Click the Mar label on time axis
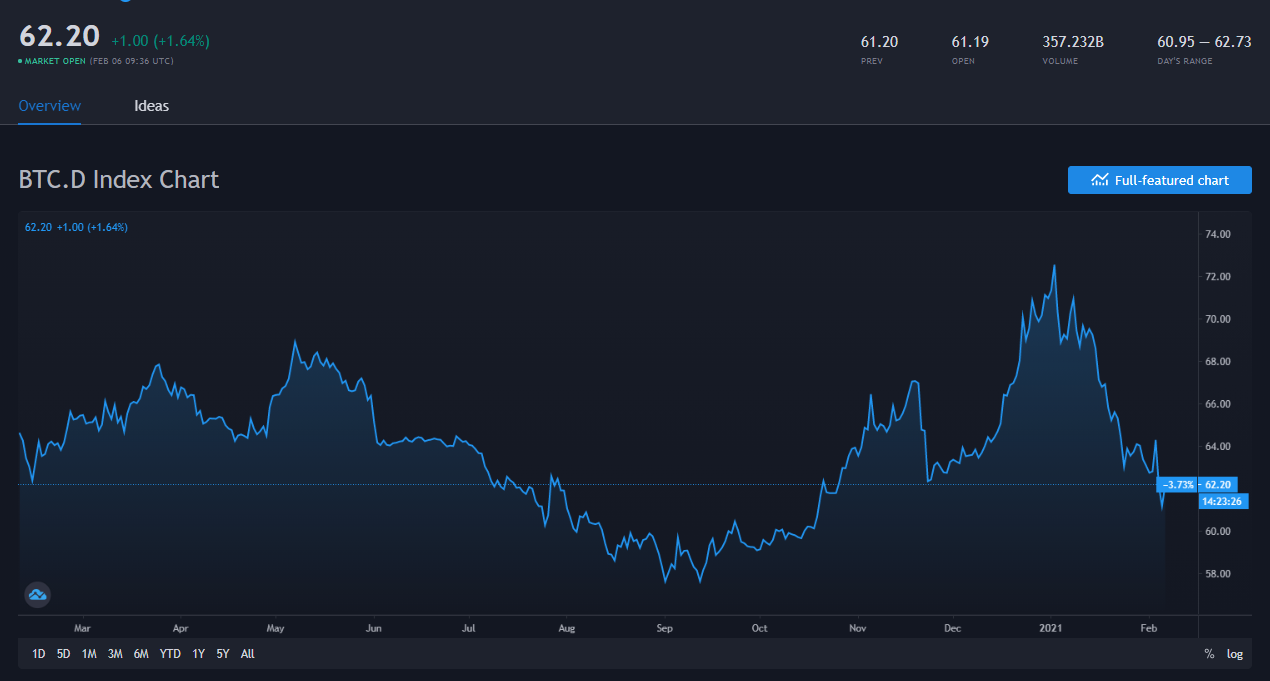This screenshot has width=1270, height=681. (82, 628)
